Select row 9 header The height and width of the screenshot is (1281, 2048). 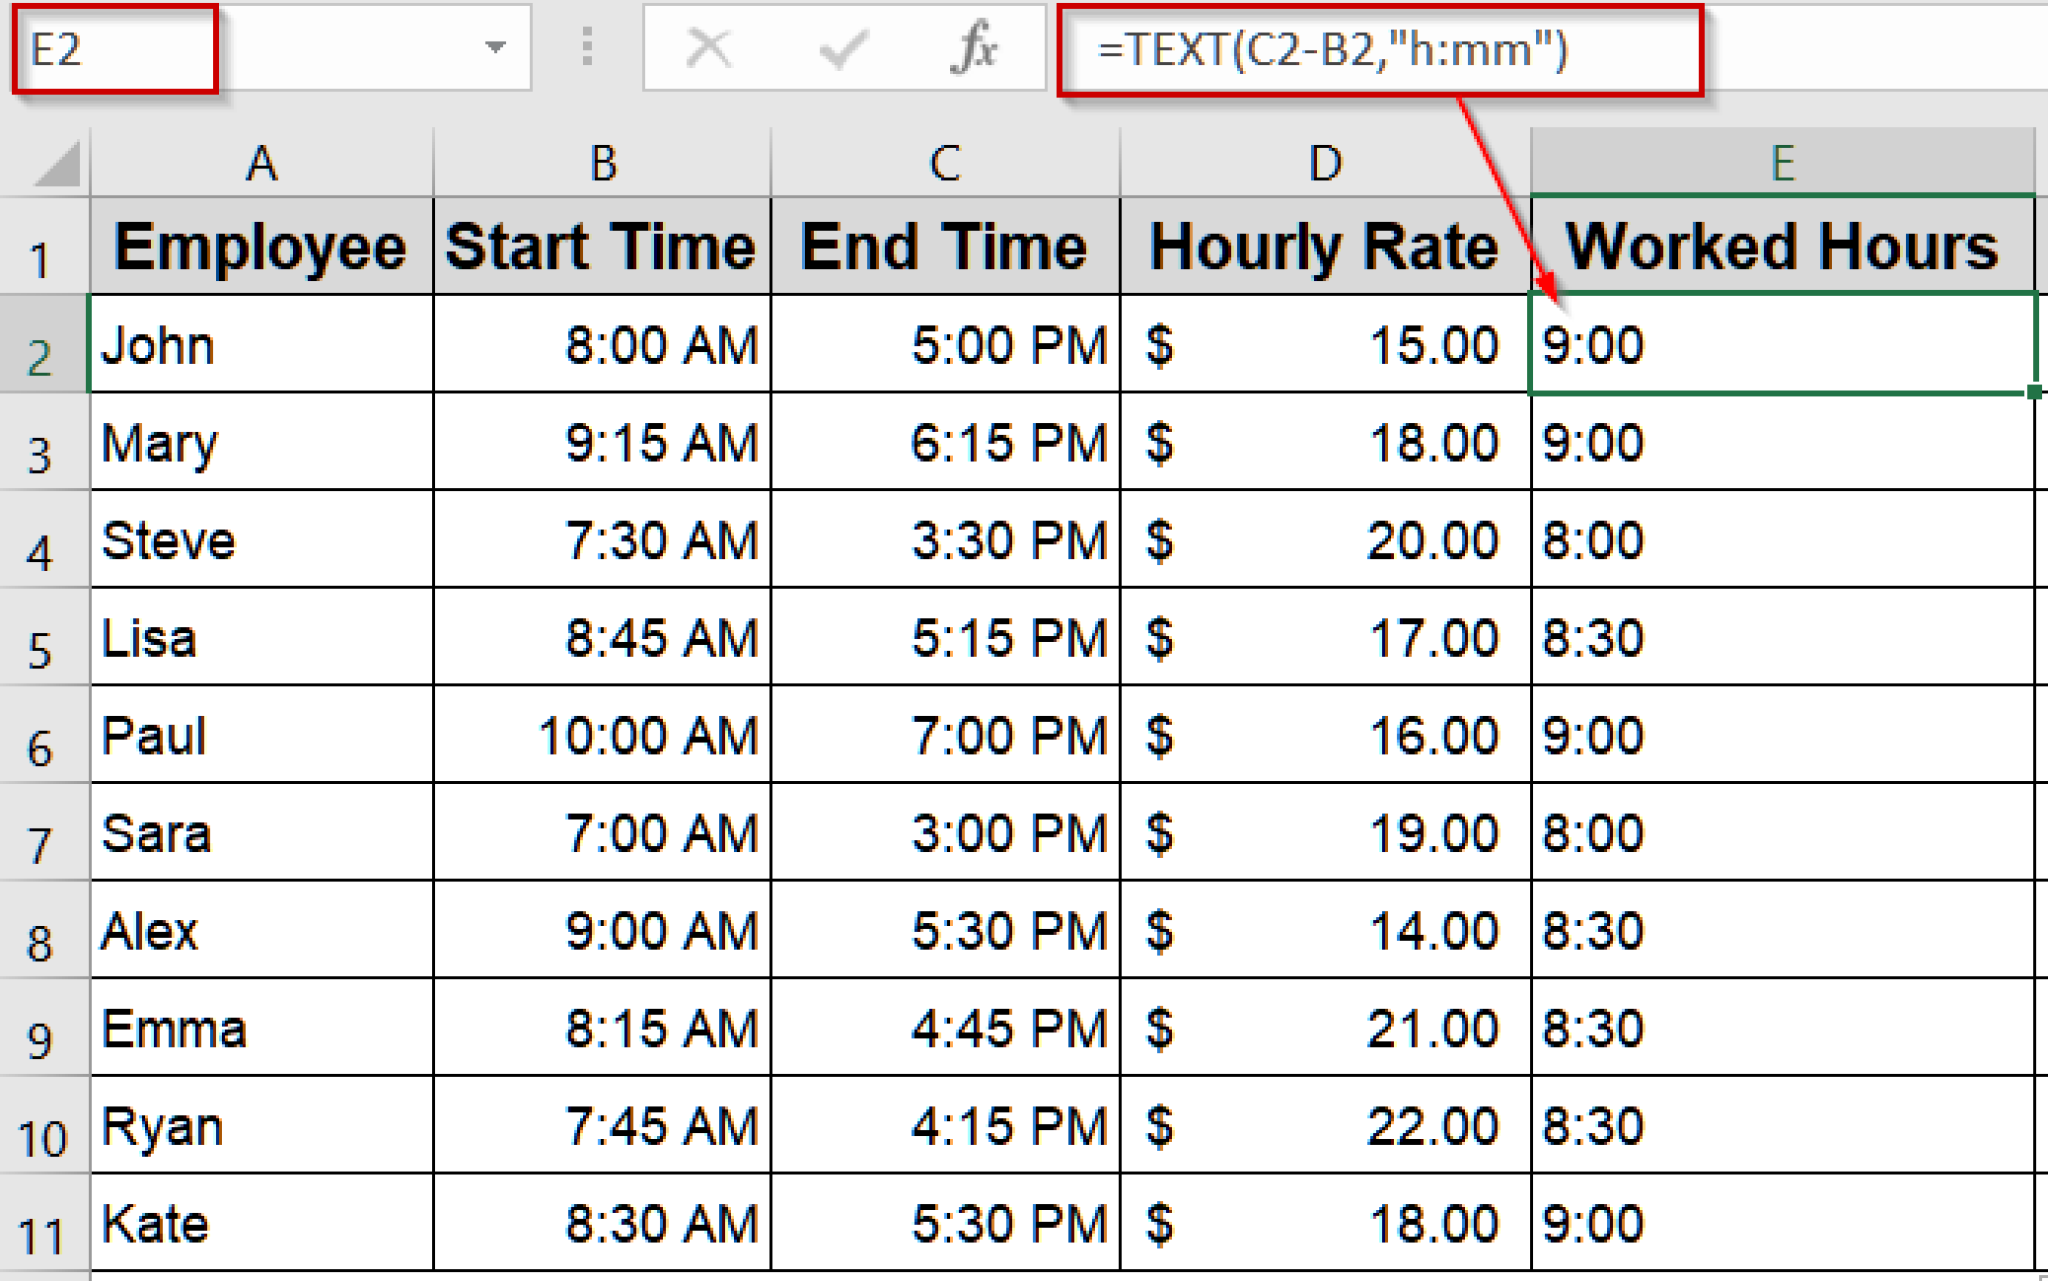[x=44, y=1027]
